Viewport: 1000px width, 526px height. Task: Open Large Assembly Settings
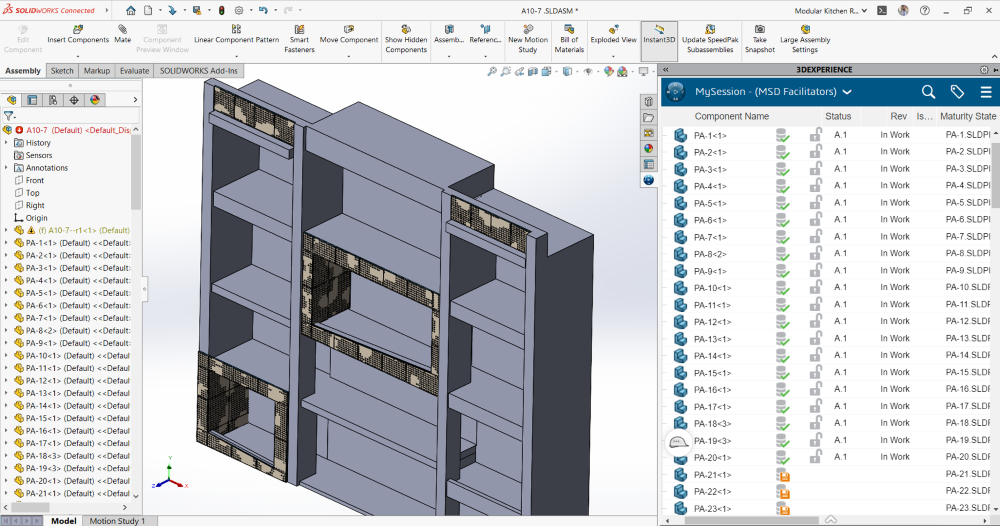[x=805, y=39]
